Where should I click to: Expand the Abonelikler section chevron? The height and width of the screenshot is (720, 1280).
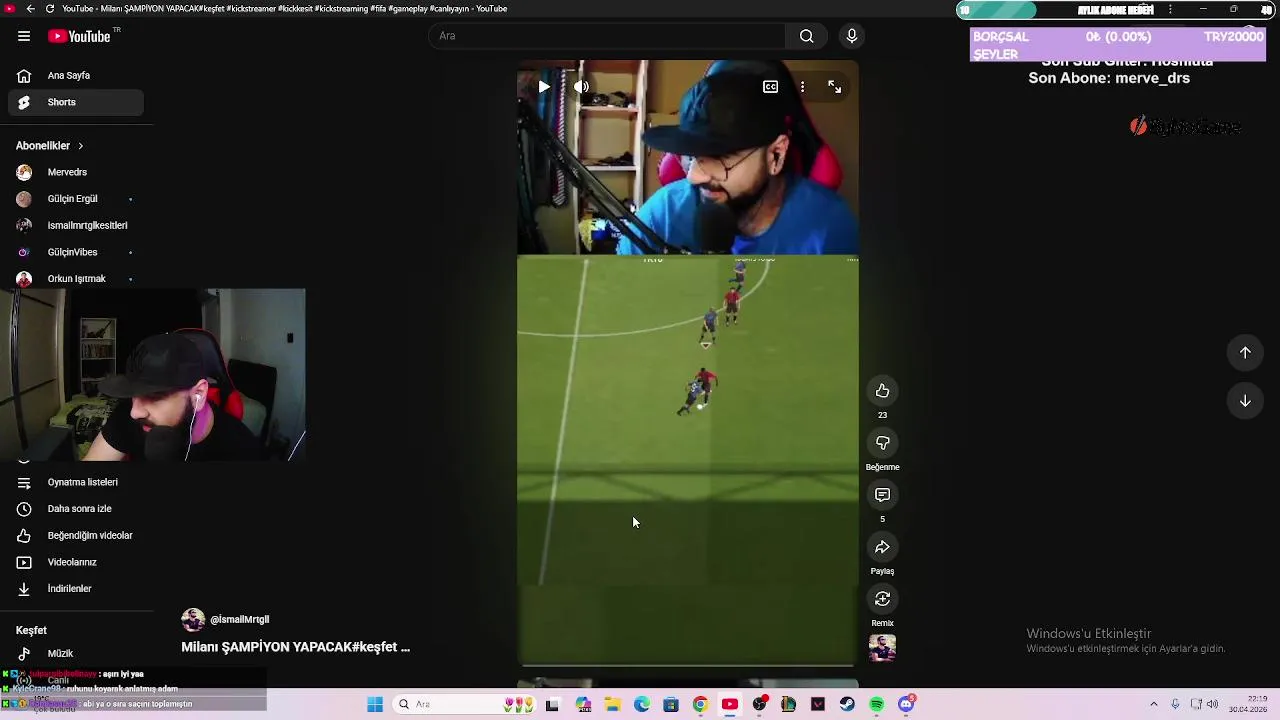pos(80,146)
